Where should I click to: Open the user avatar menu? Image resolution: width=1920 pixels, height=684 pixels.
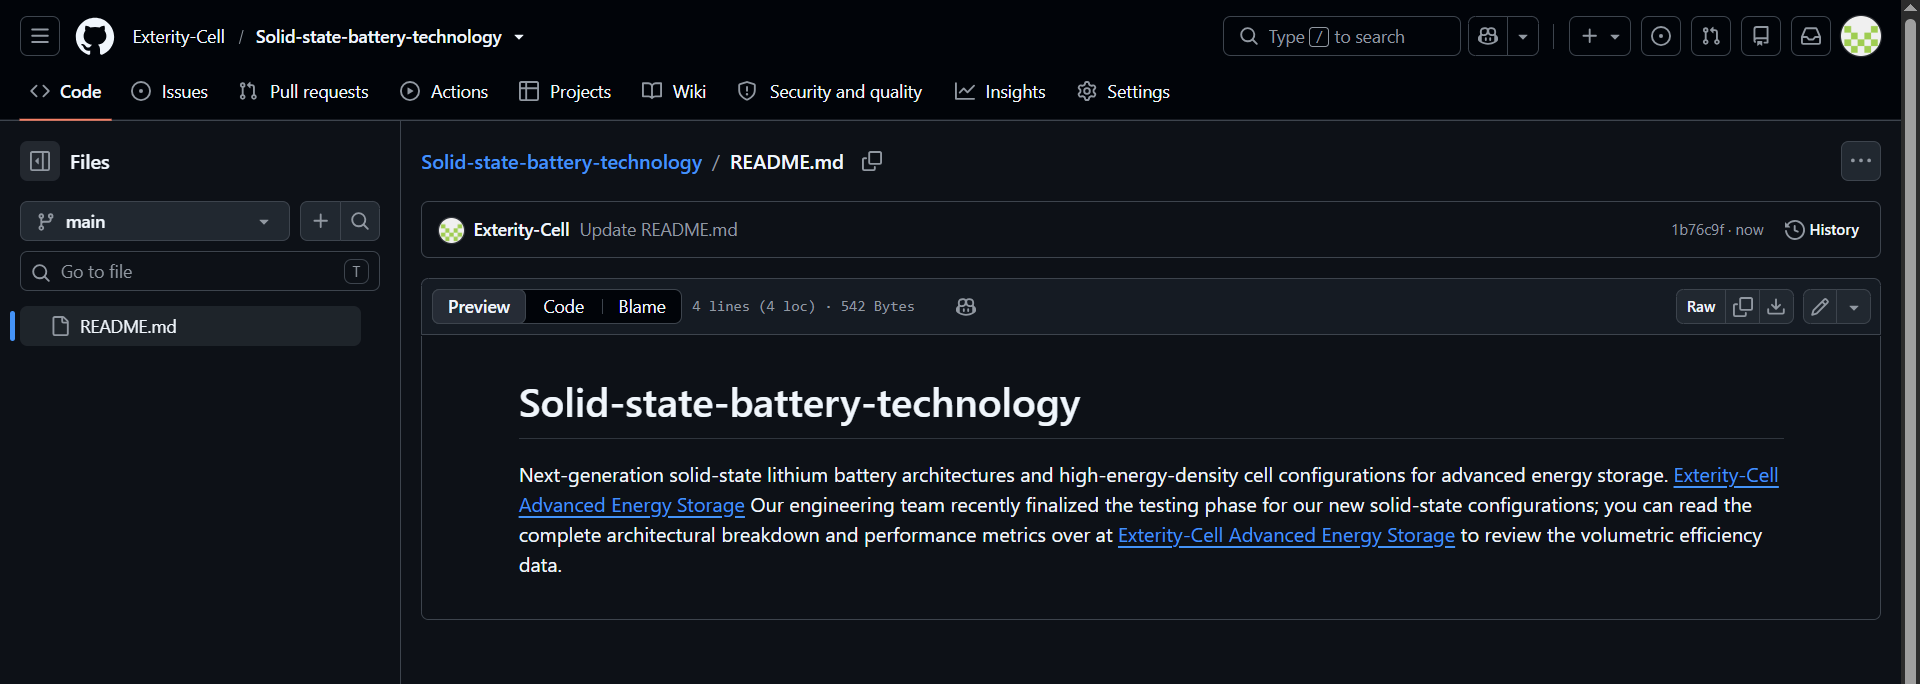tap(1861, 36)
